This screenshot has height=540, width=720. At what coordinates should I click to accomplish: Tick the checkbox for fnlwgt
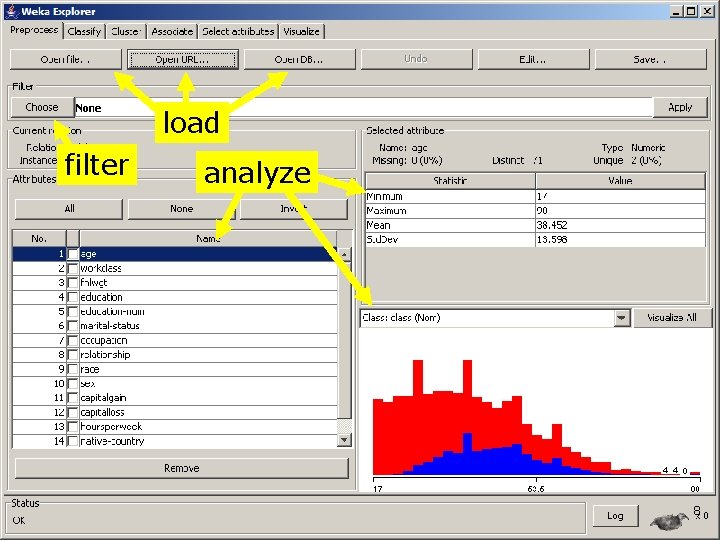[x=73, y=283]
